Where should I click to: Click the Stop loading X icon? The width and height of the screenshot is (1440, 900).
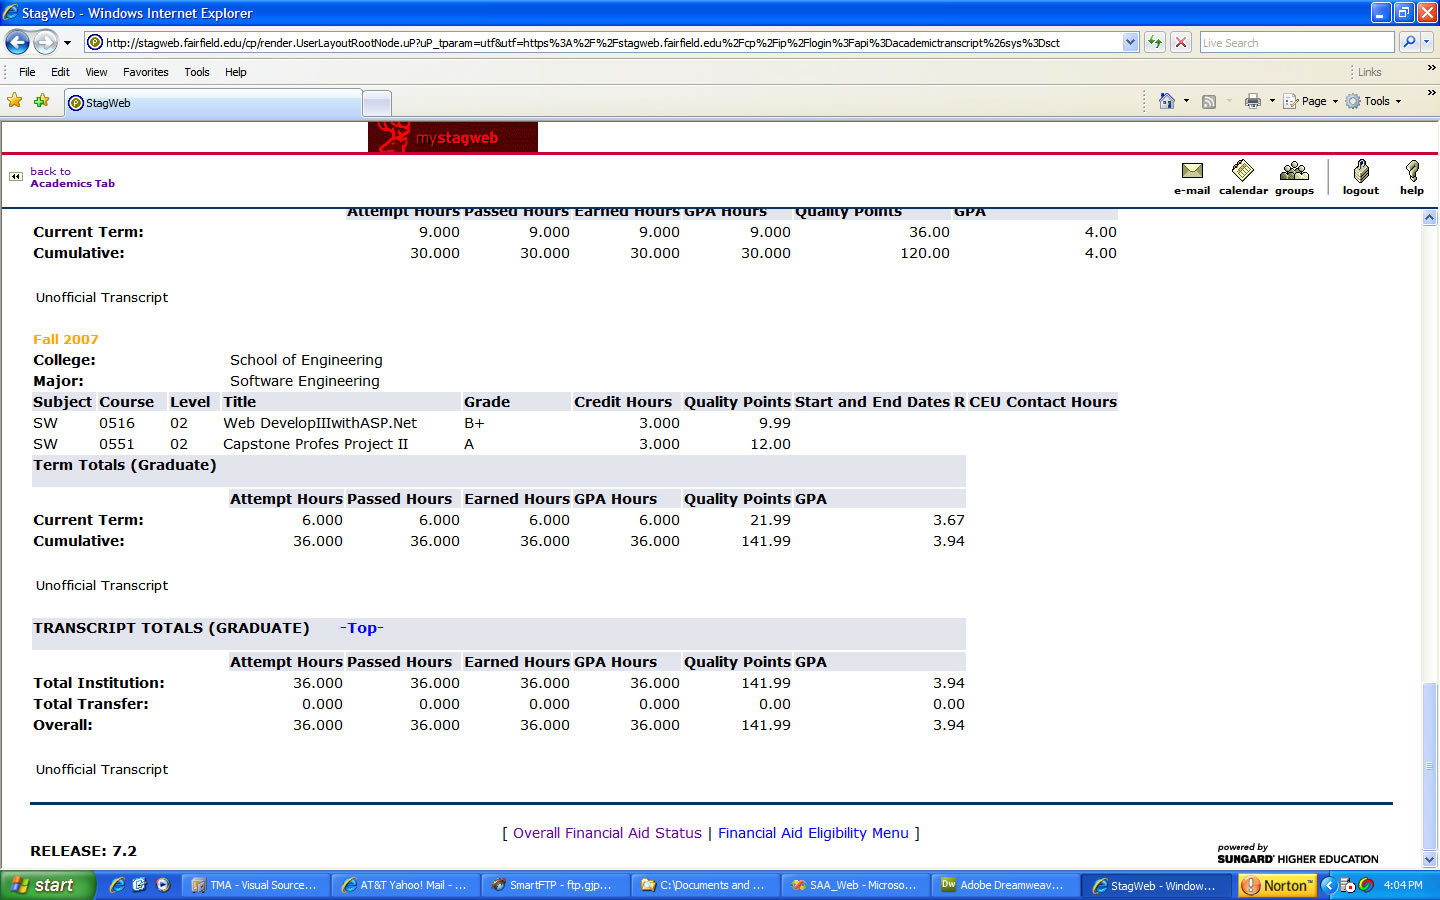(x=1181, y=42)
